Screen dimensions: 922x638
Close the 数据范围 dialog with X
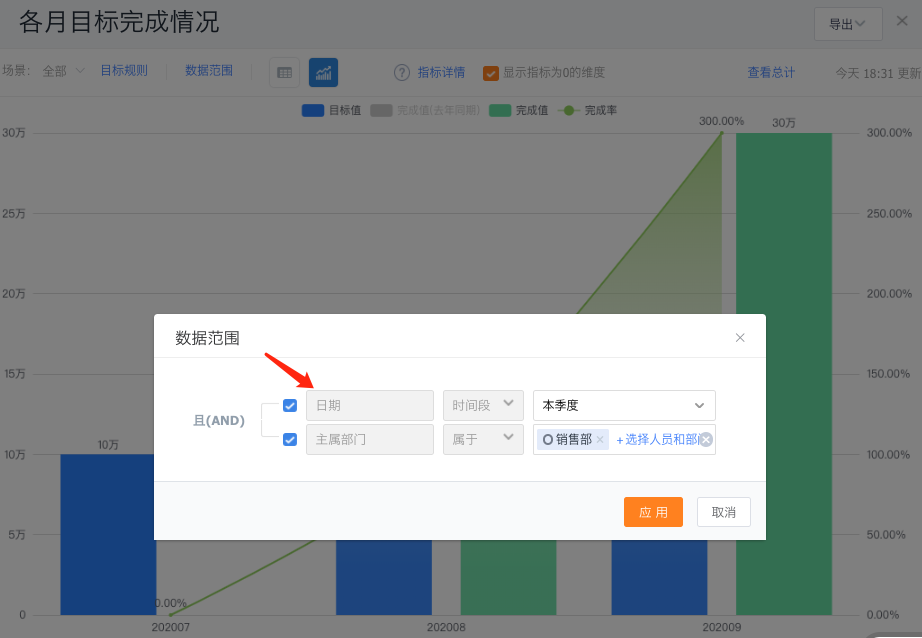(x=740, y=338)
